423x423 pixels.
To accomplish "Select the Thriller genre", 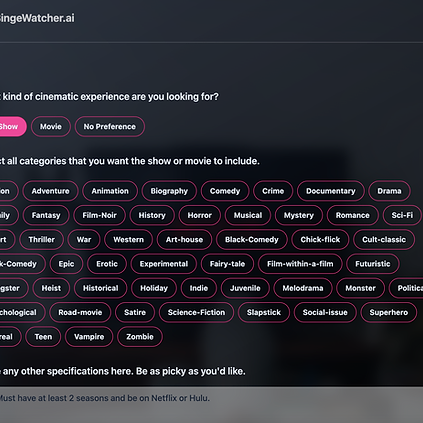I will (x=41, y=240).
